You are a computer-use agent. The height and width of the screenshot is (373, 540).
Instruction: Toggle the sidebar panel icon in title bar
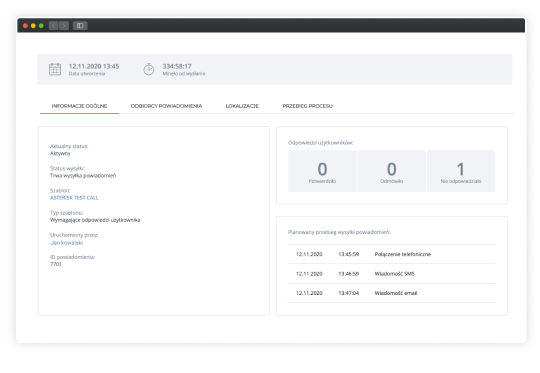[x=80, y=25]
